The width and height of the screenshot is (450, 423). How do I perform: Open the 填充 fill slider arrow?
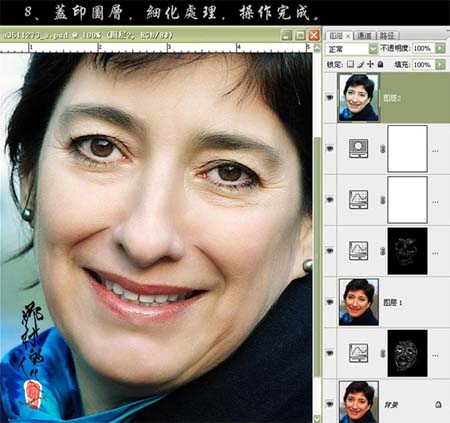point(440,64)
